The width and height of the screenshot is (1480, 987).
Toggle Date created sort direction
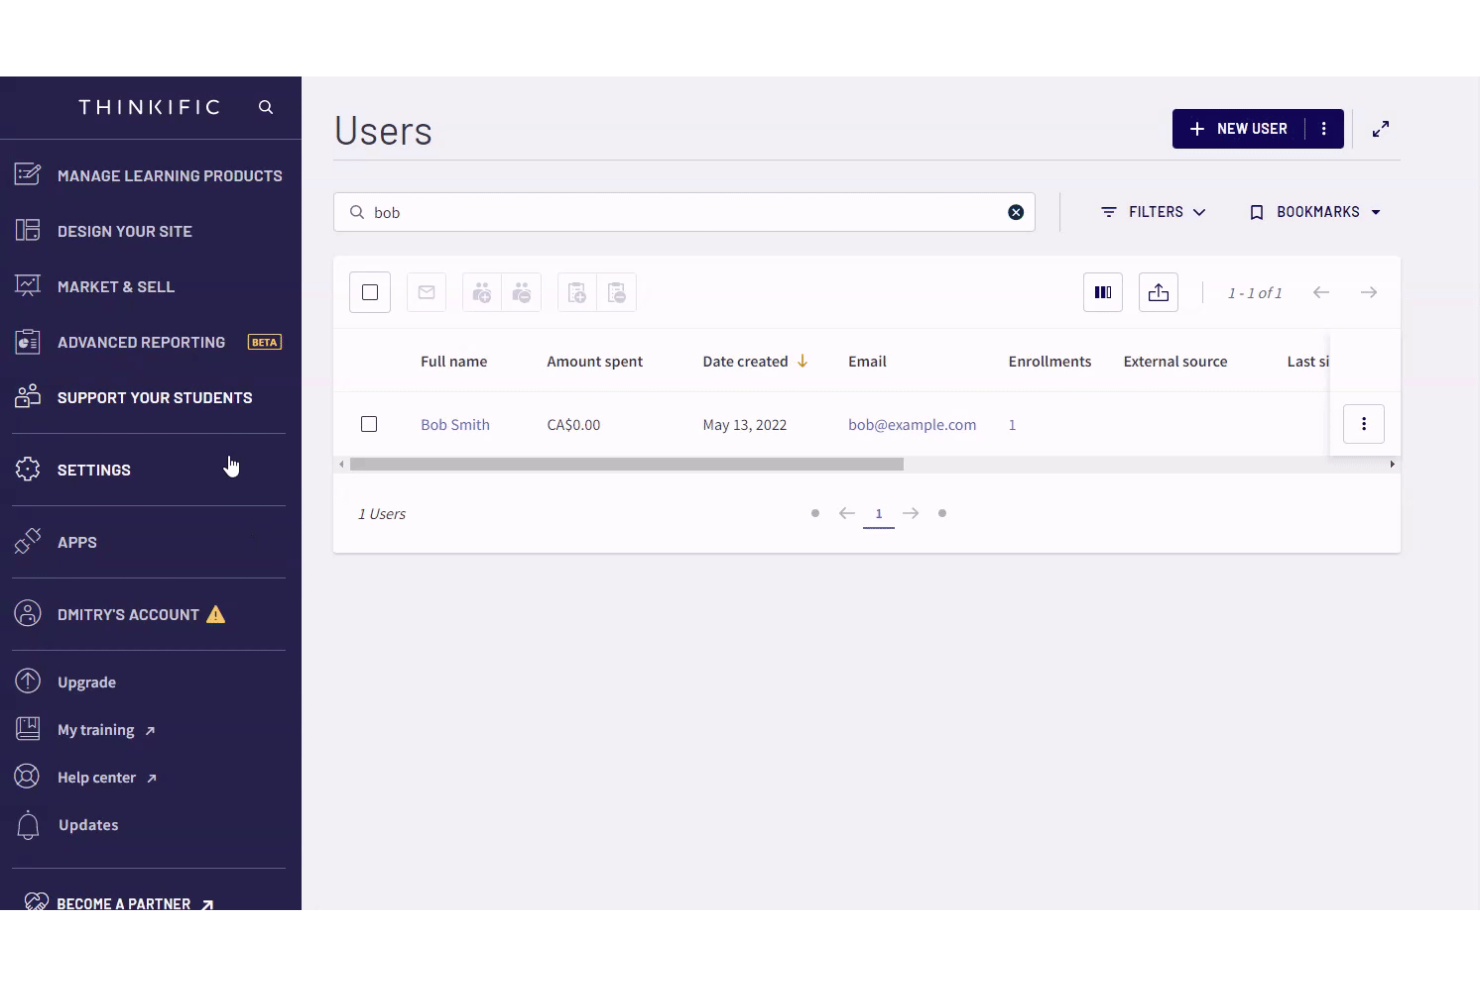802,361
